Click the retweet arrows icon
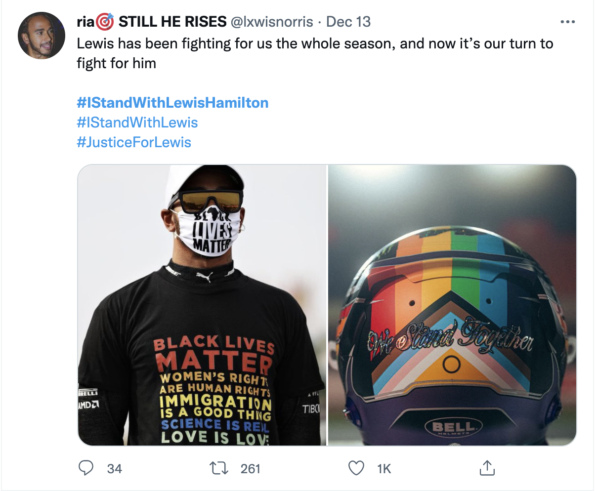This screenshot has width=595, height=491. (x=219, y=468)
